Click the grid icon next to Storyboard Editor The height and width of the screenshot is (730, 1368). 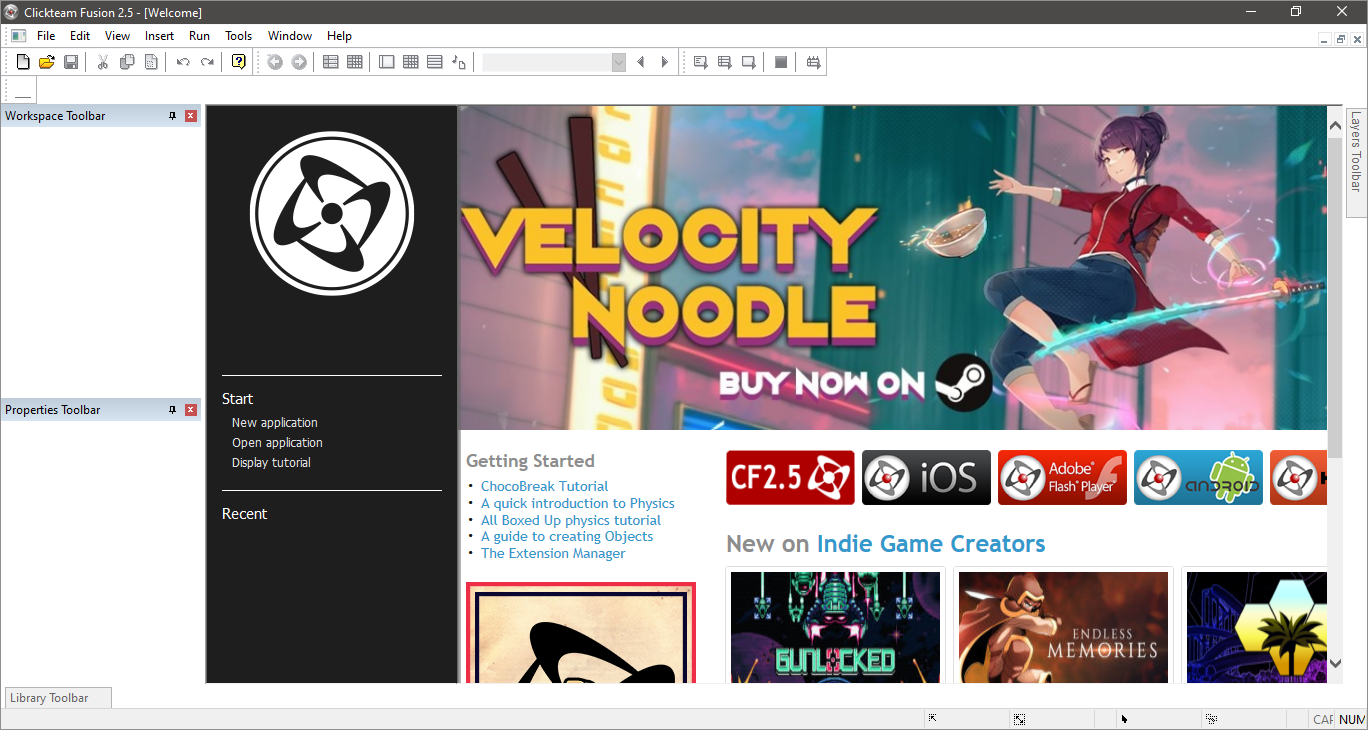(x=355, y=62)
